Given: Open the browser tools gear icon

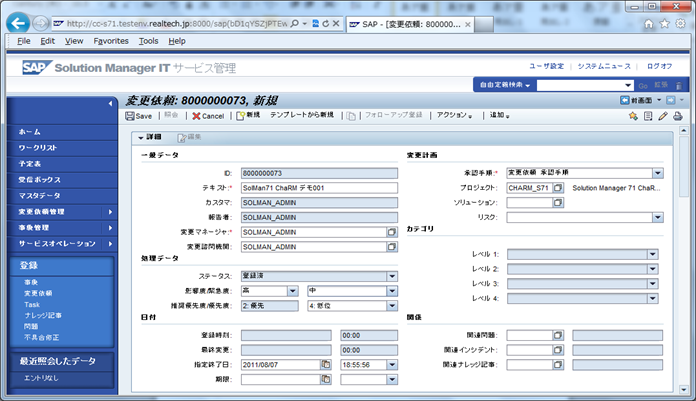Looking at the screenshot, I should [x=680, y=24].
